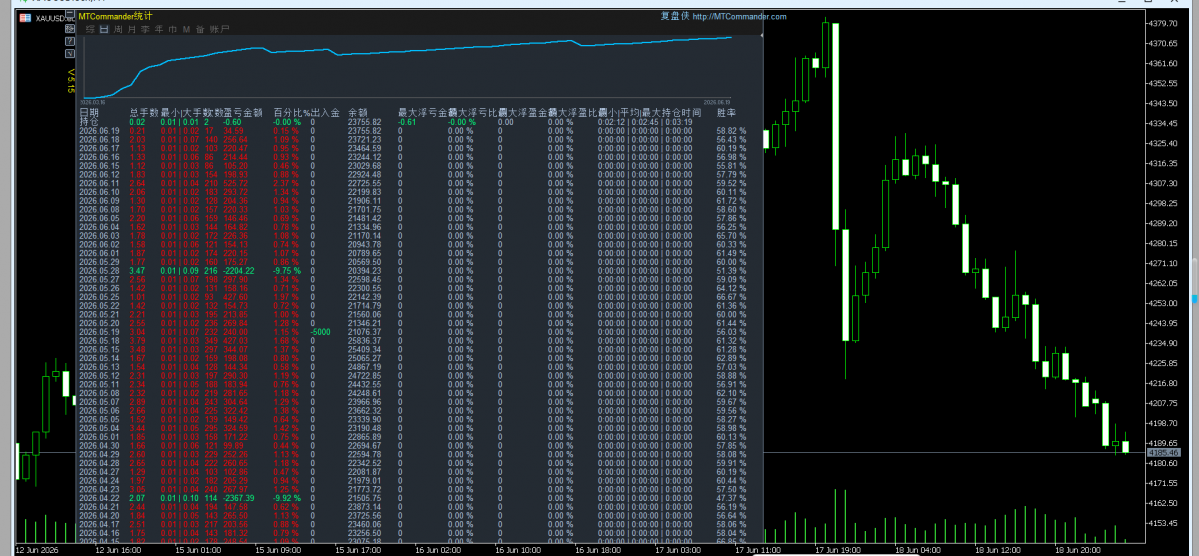
Task: Select the 2026.04.22 date row
Action: pyautogui.click(x=100, y=498)
